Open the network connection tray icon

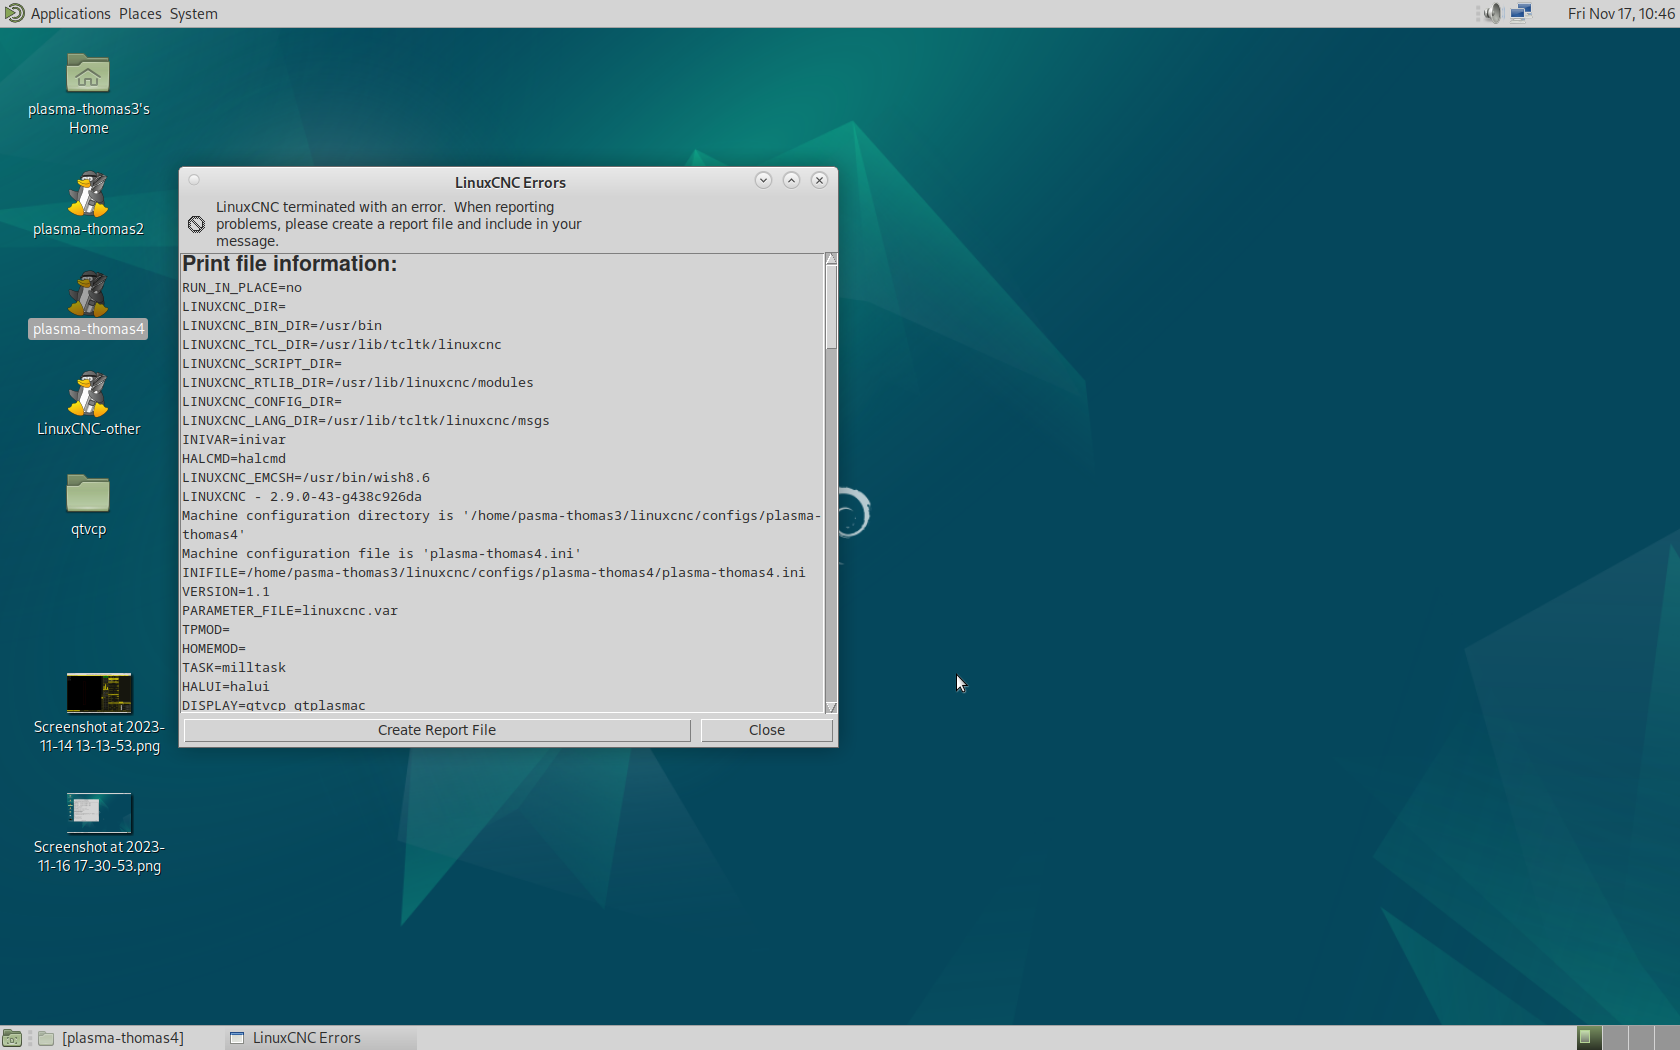point(1521,13)
